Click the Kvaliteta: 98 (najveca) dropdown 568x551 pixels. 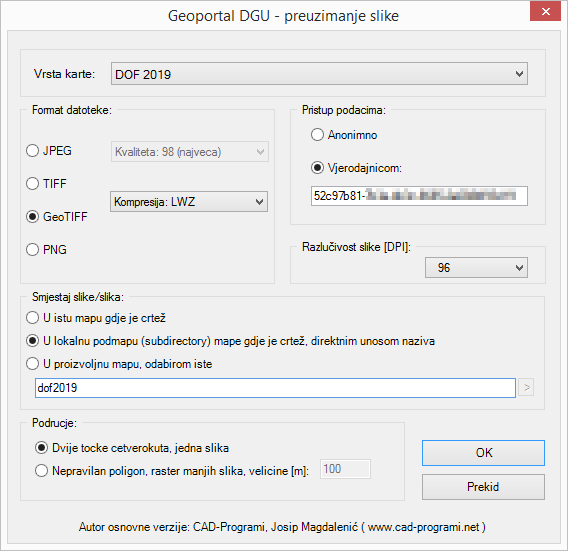189,151
